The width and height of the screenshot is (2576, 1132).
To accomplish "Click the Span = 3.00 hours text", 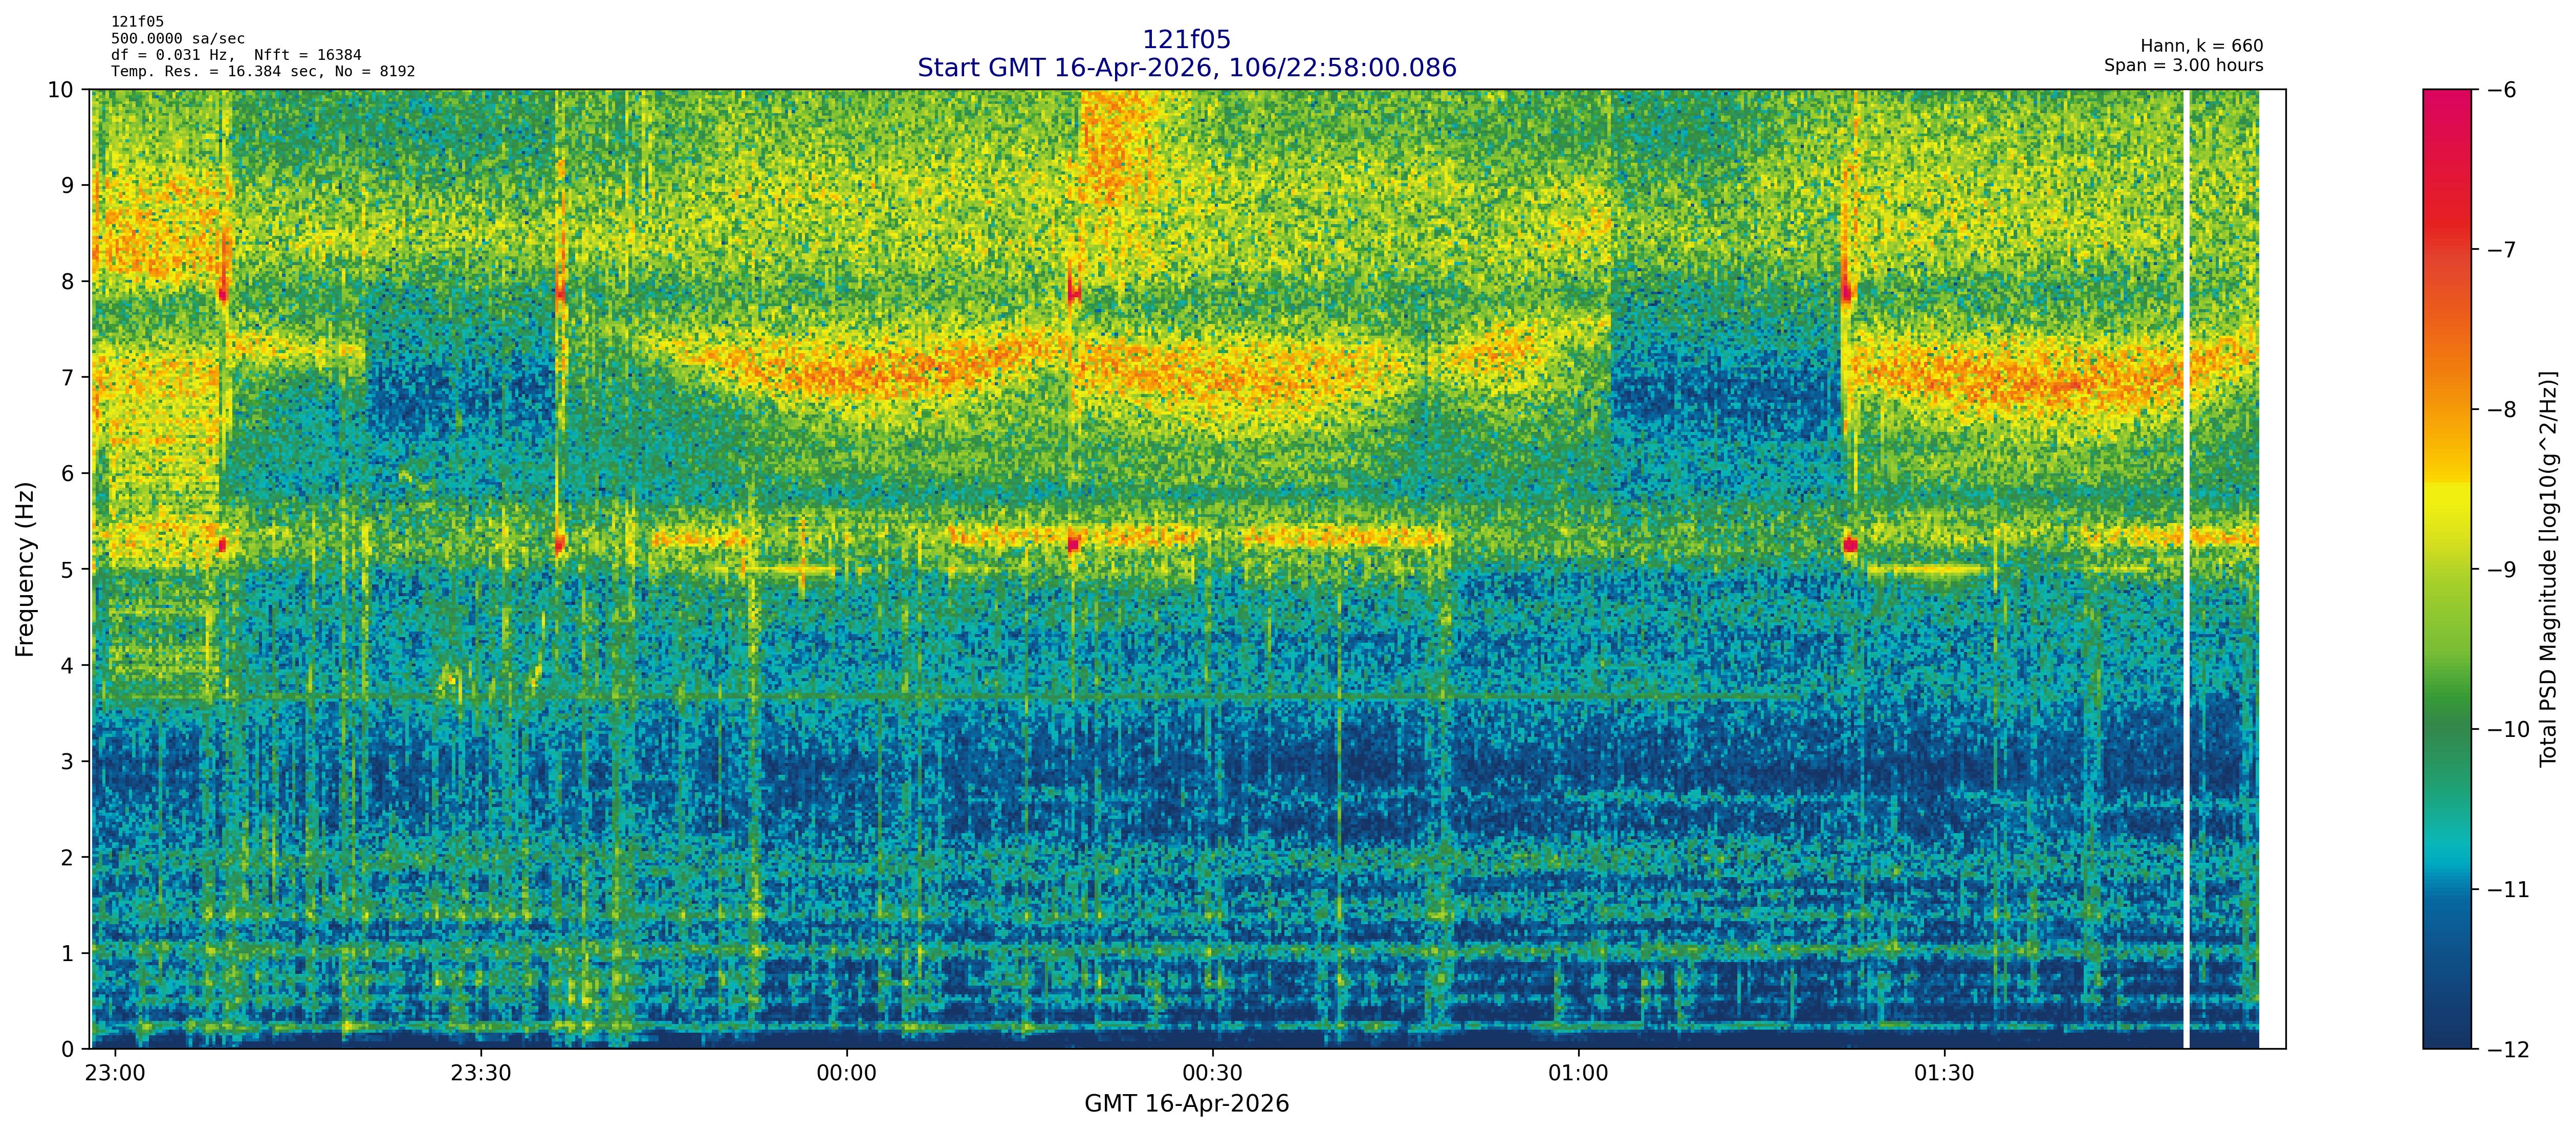I will pos(2183,65).
